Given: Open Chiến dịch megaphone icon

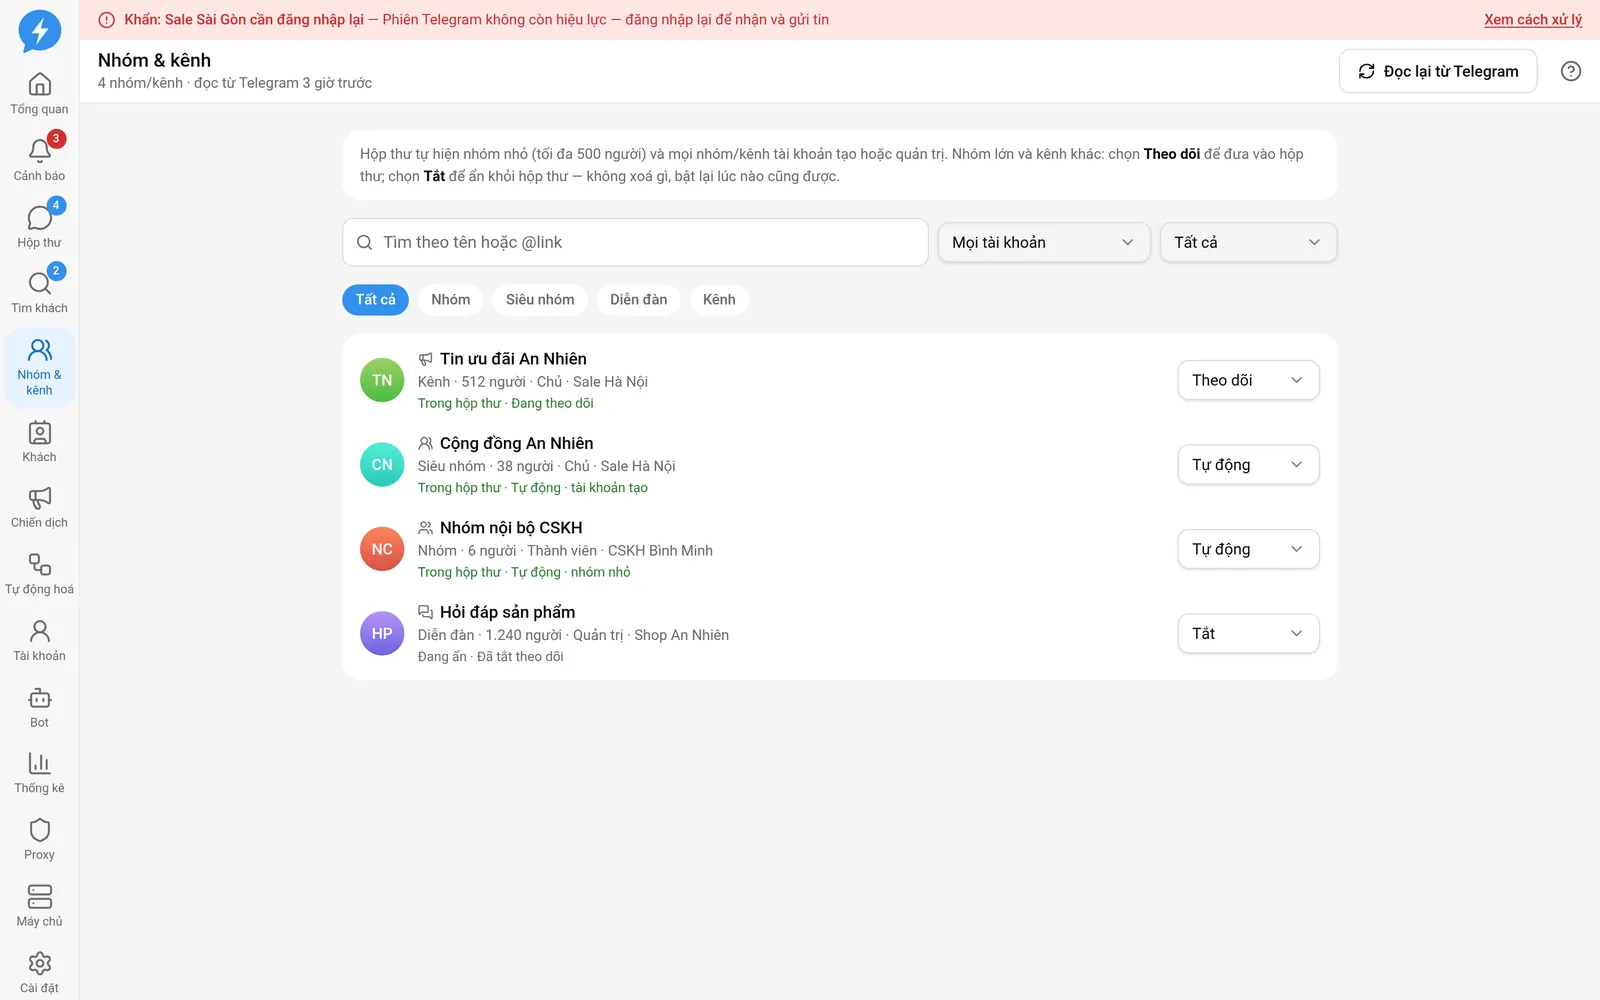Looking at the screenshot, I should 40,507.
